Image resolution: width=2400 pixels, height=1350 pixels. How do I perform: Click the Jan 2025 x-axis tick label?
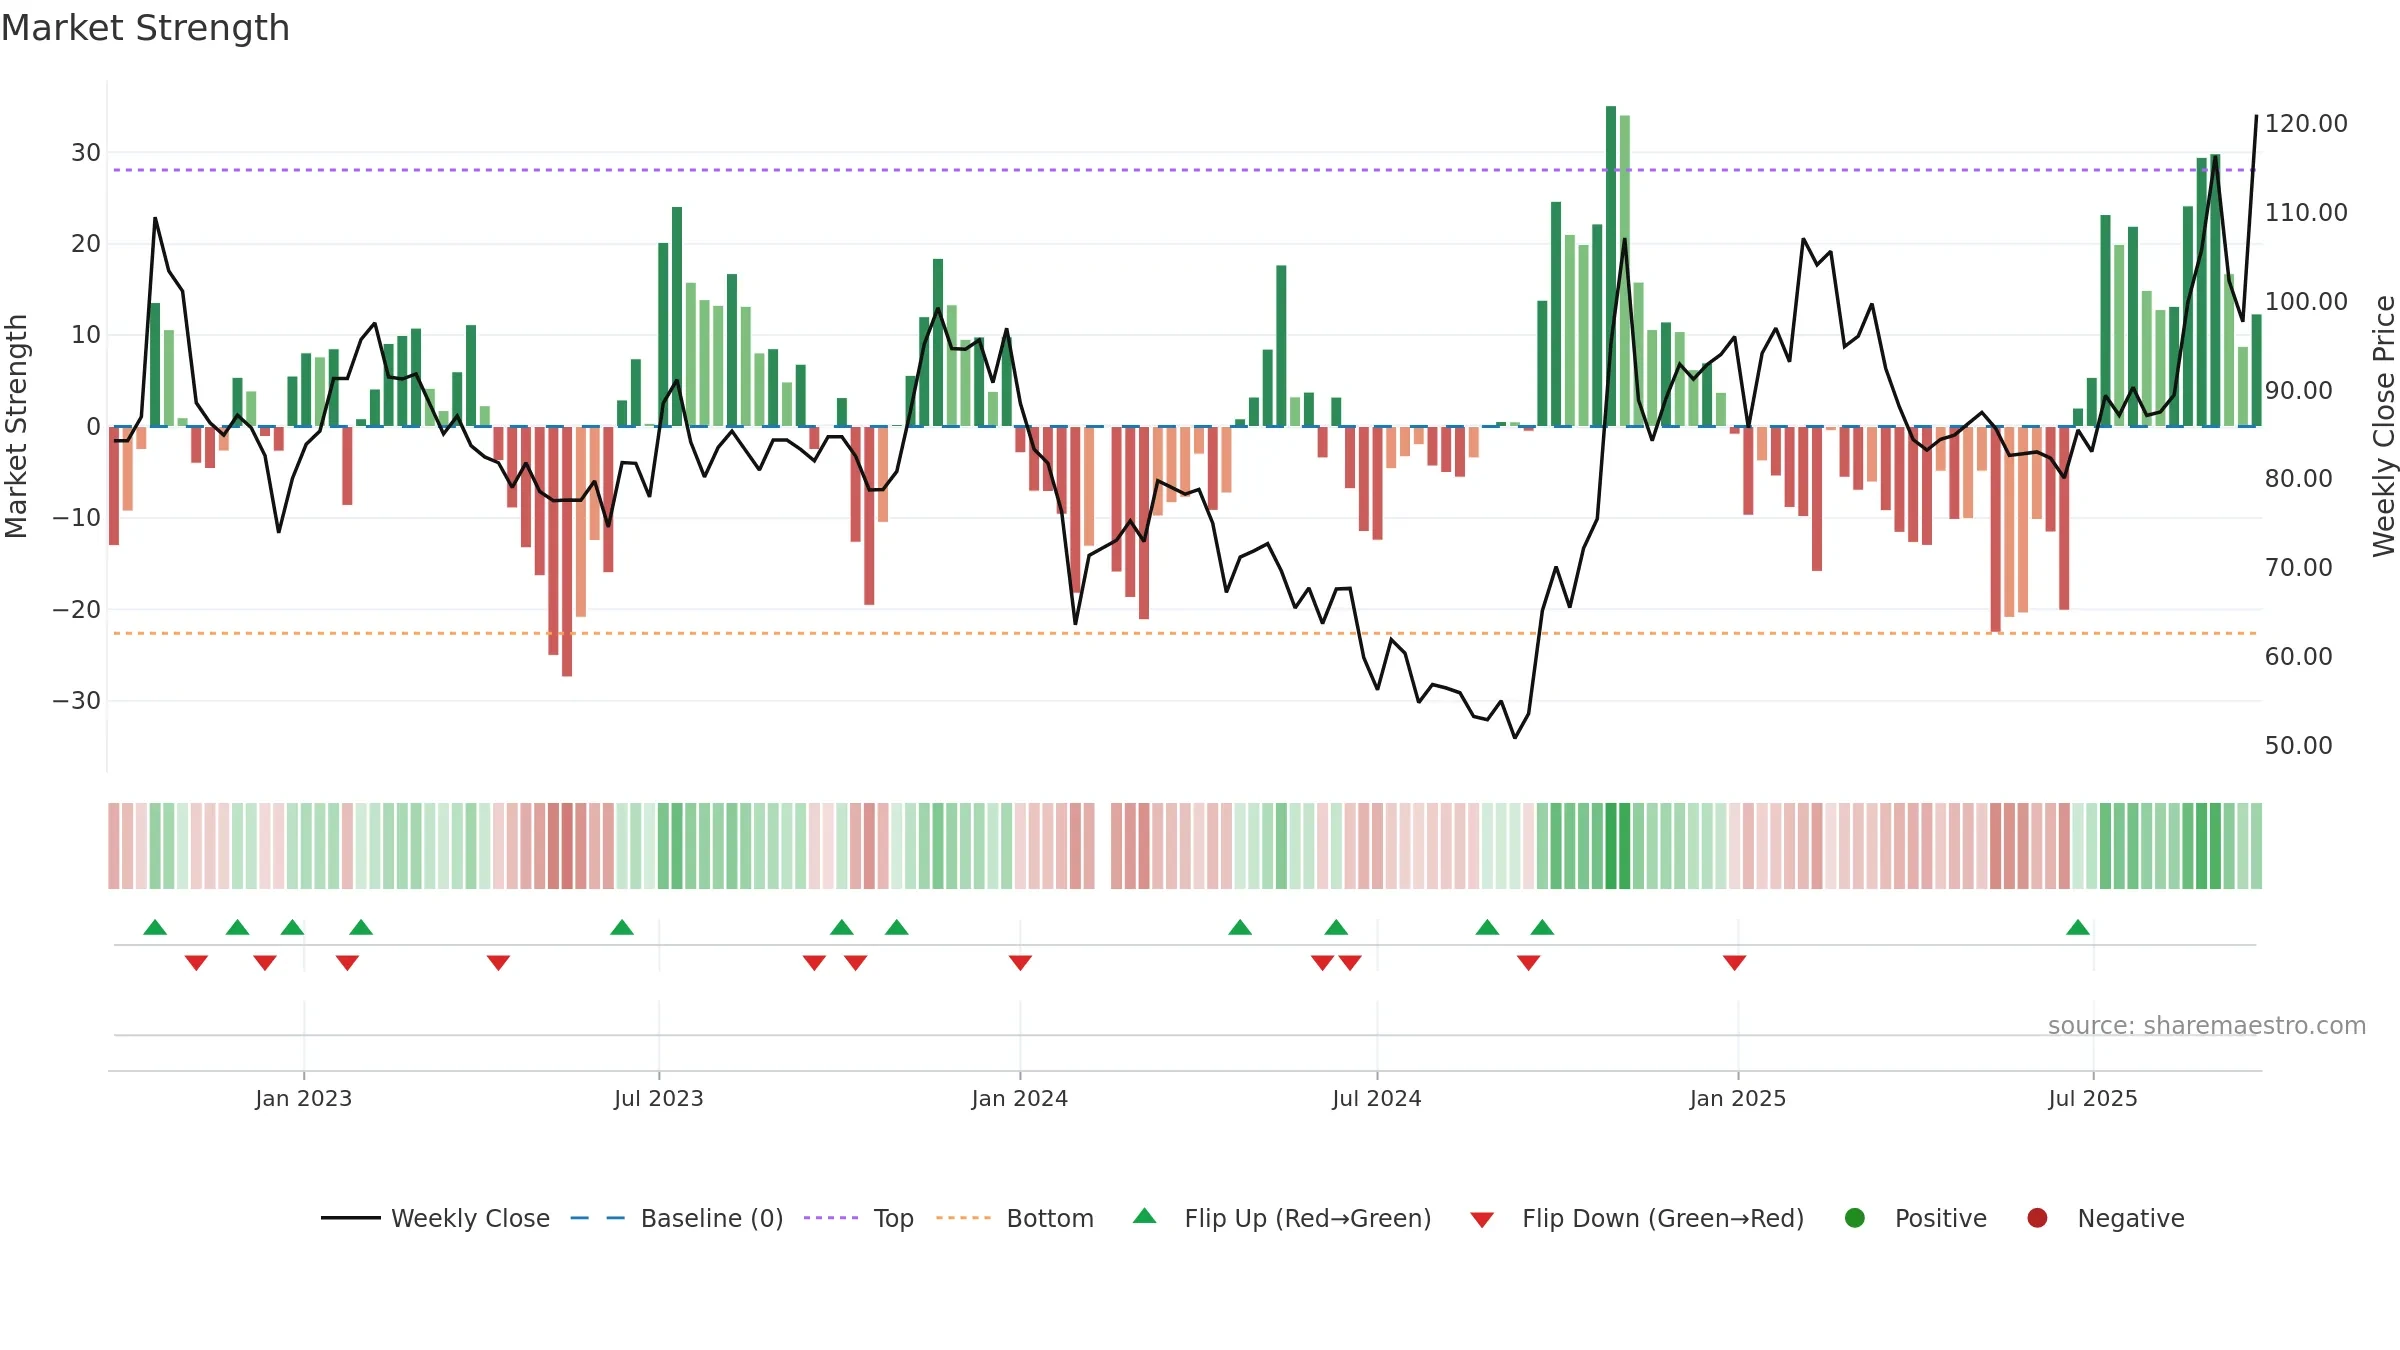coord(1738,1098)
